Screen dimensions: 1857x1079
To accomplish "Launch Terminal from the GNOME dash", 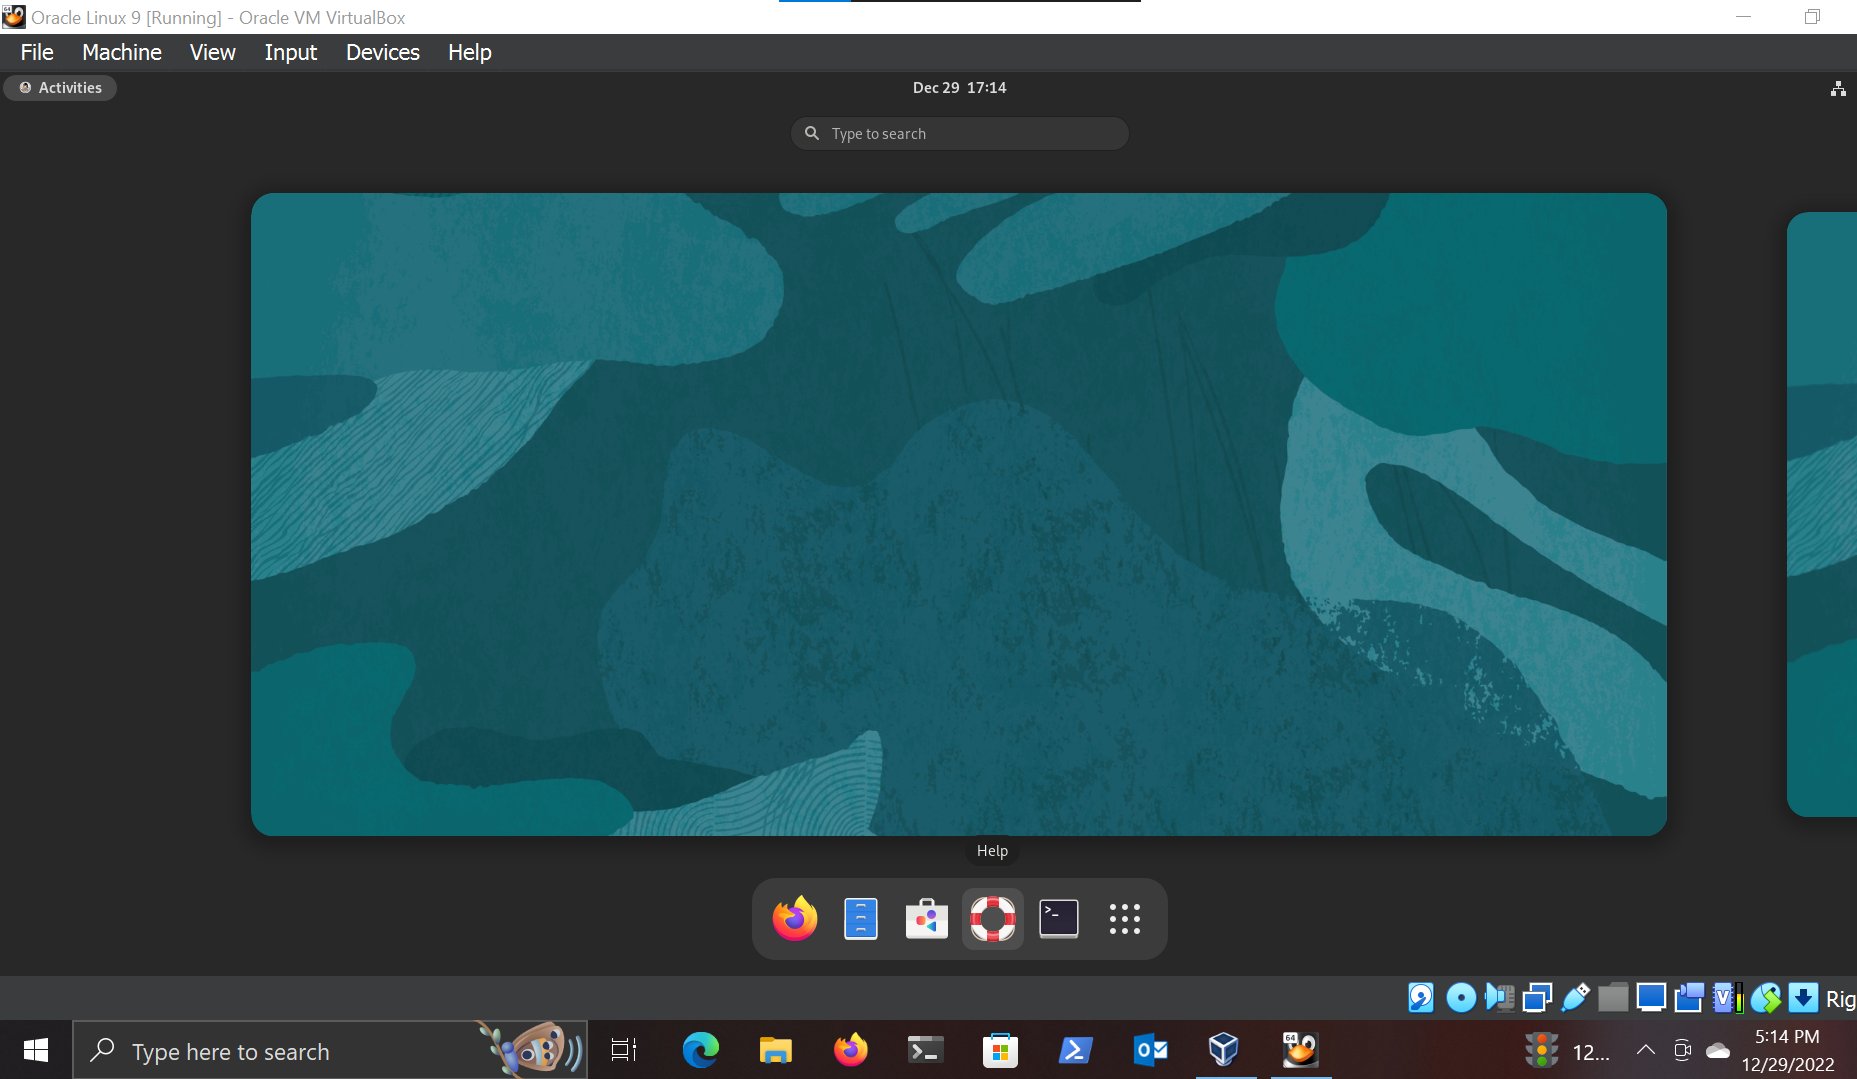I will pyautogui.click(x=1058, y=918).
